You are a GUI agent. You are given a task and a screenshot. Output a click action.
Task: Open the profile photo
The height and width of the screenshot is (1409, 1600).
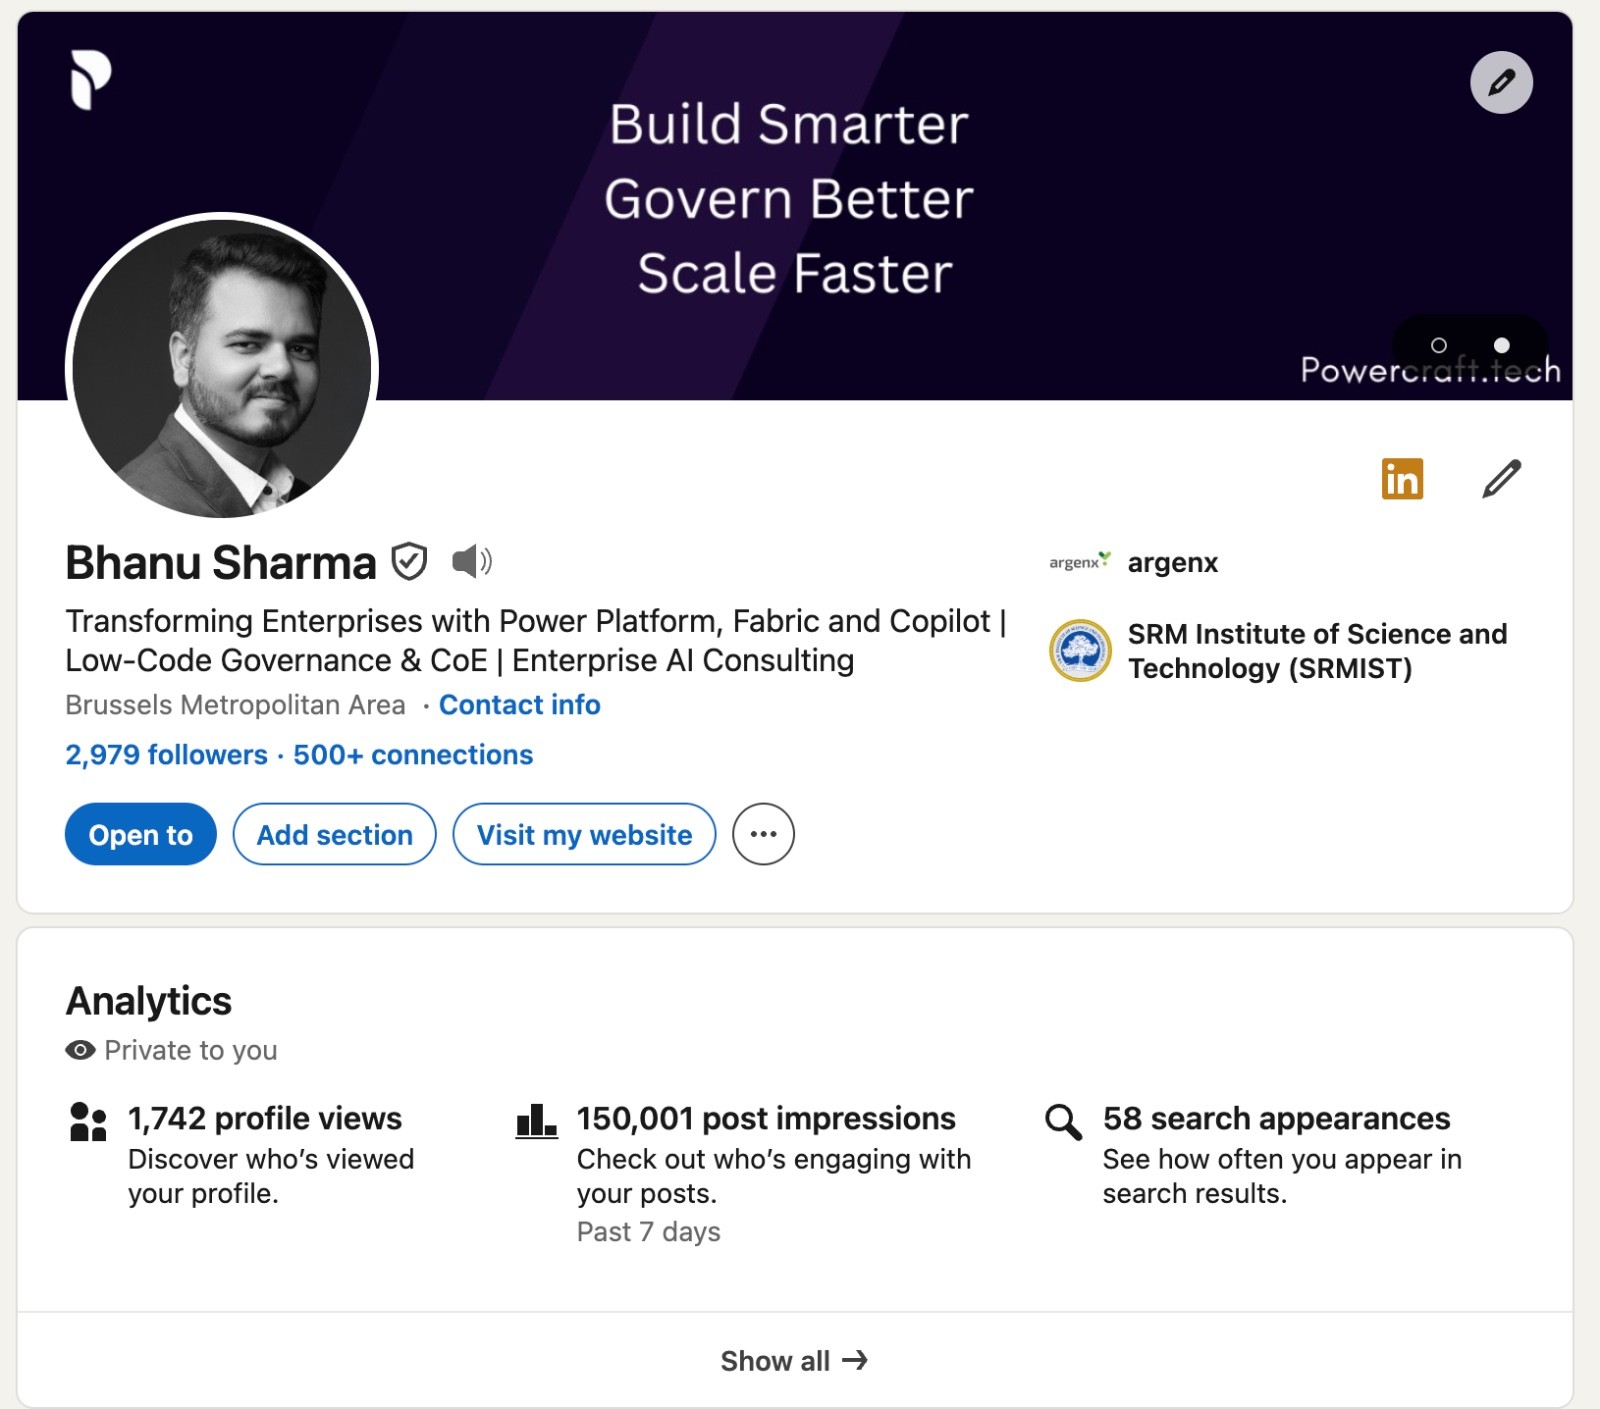[x=222, y=368]
